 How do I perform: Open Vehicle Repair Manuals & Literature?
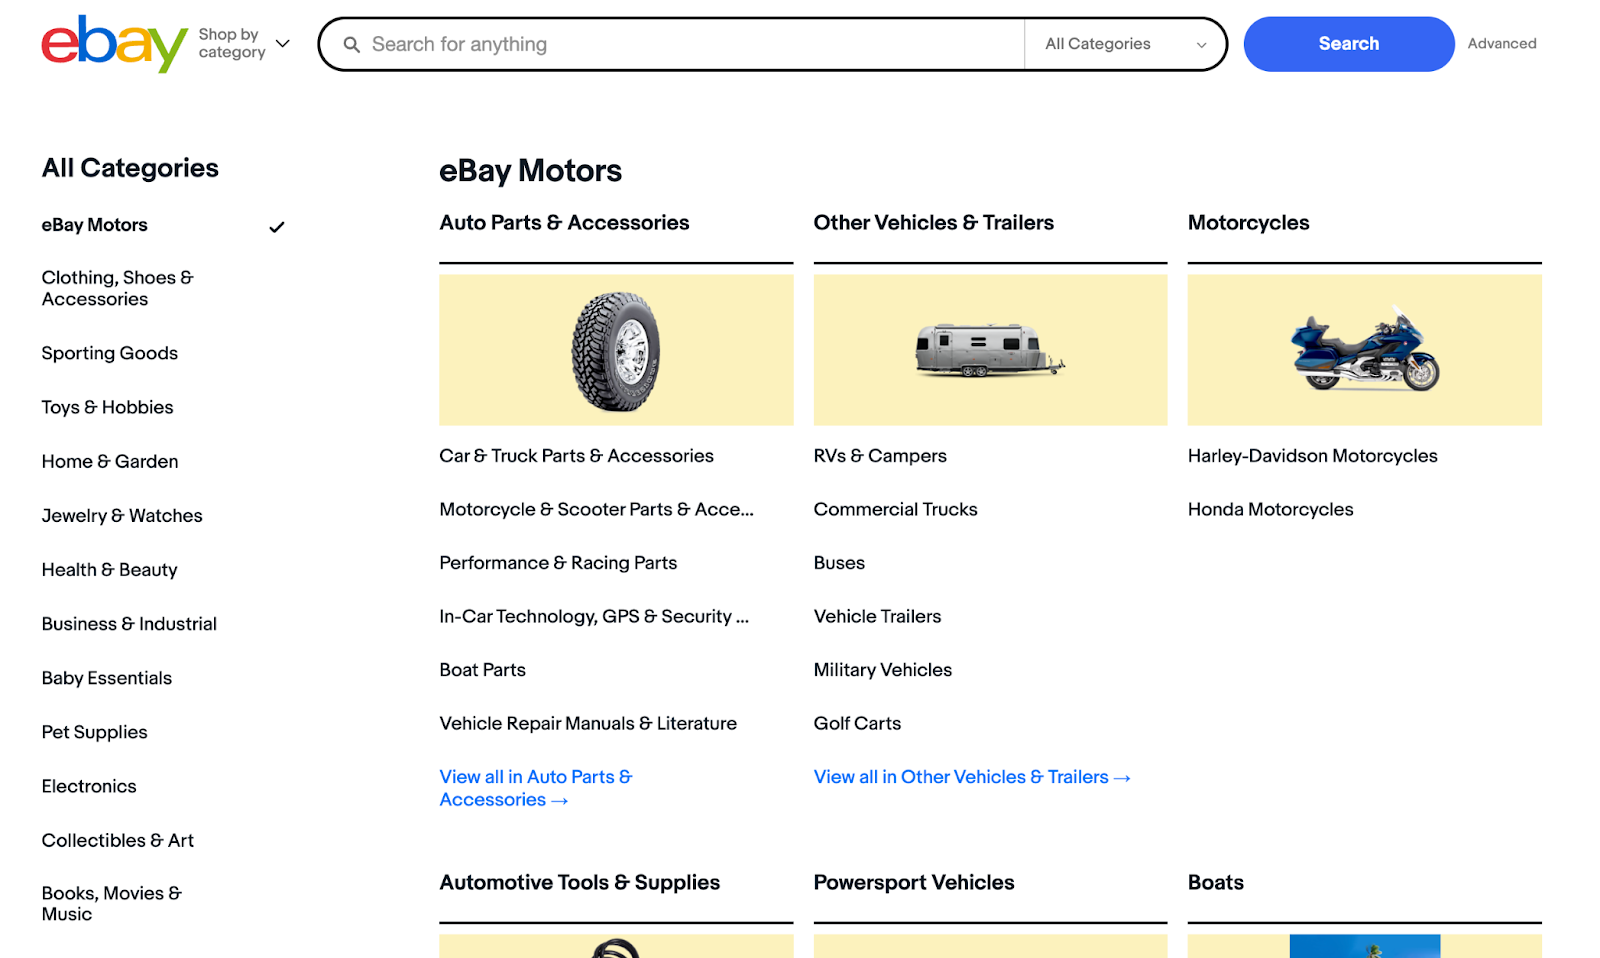tap(588, 723)
